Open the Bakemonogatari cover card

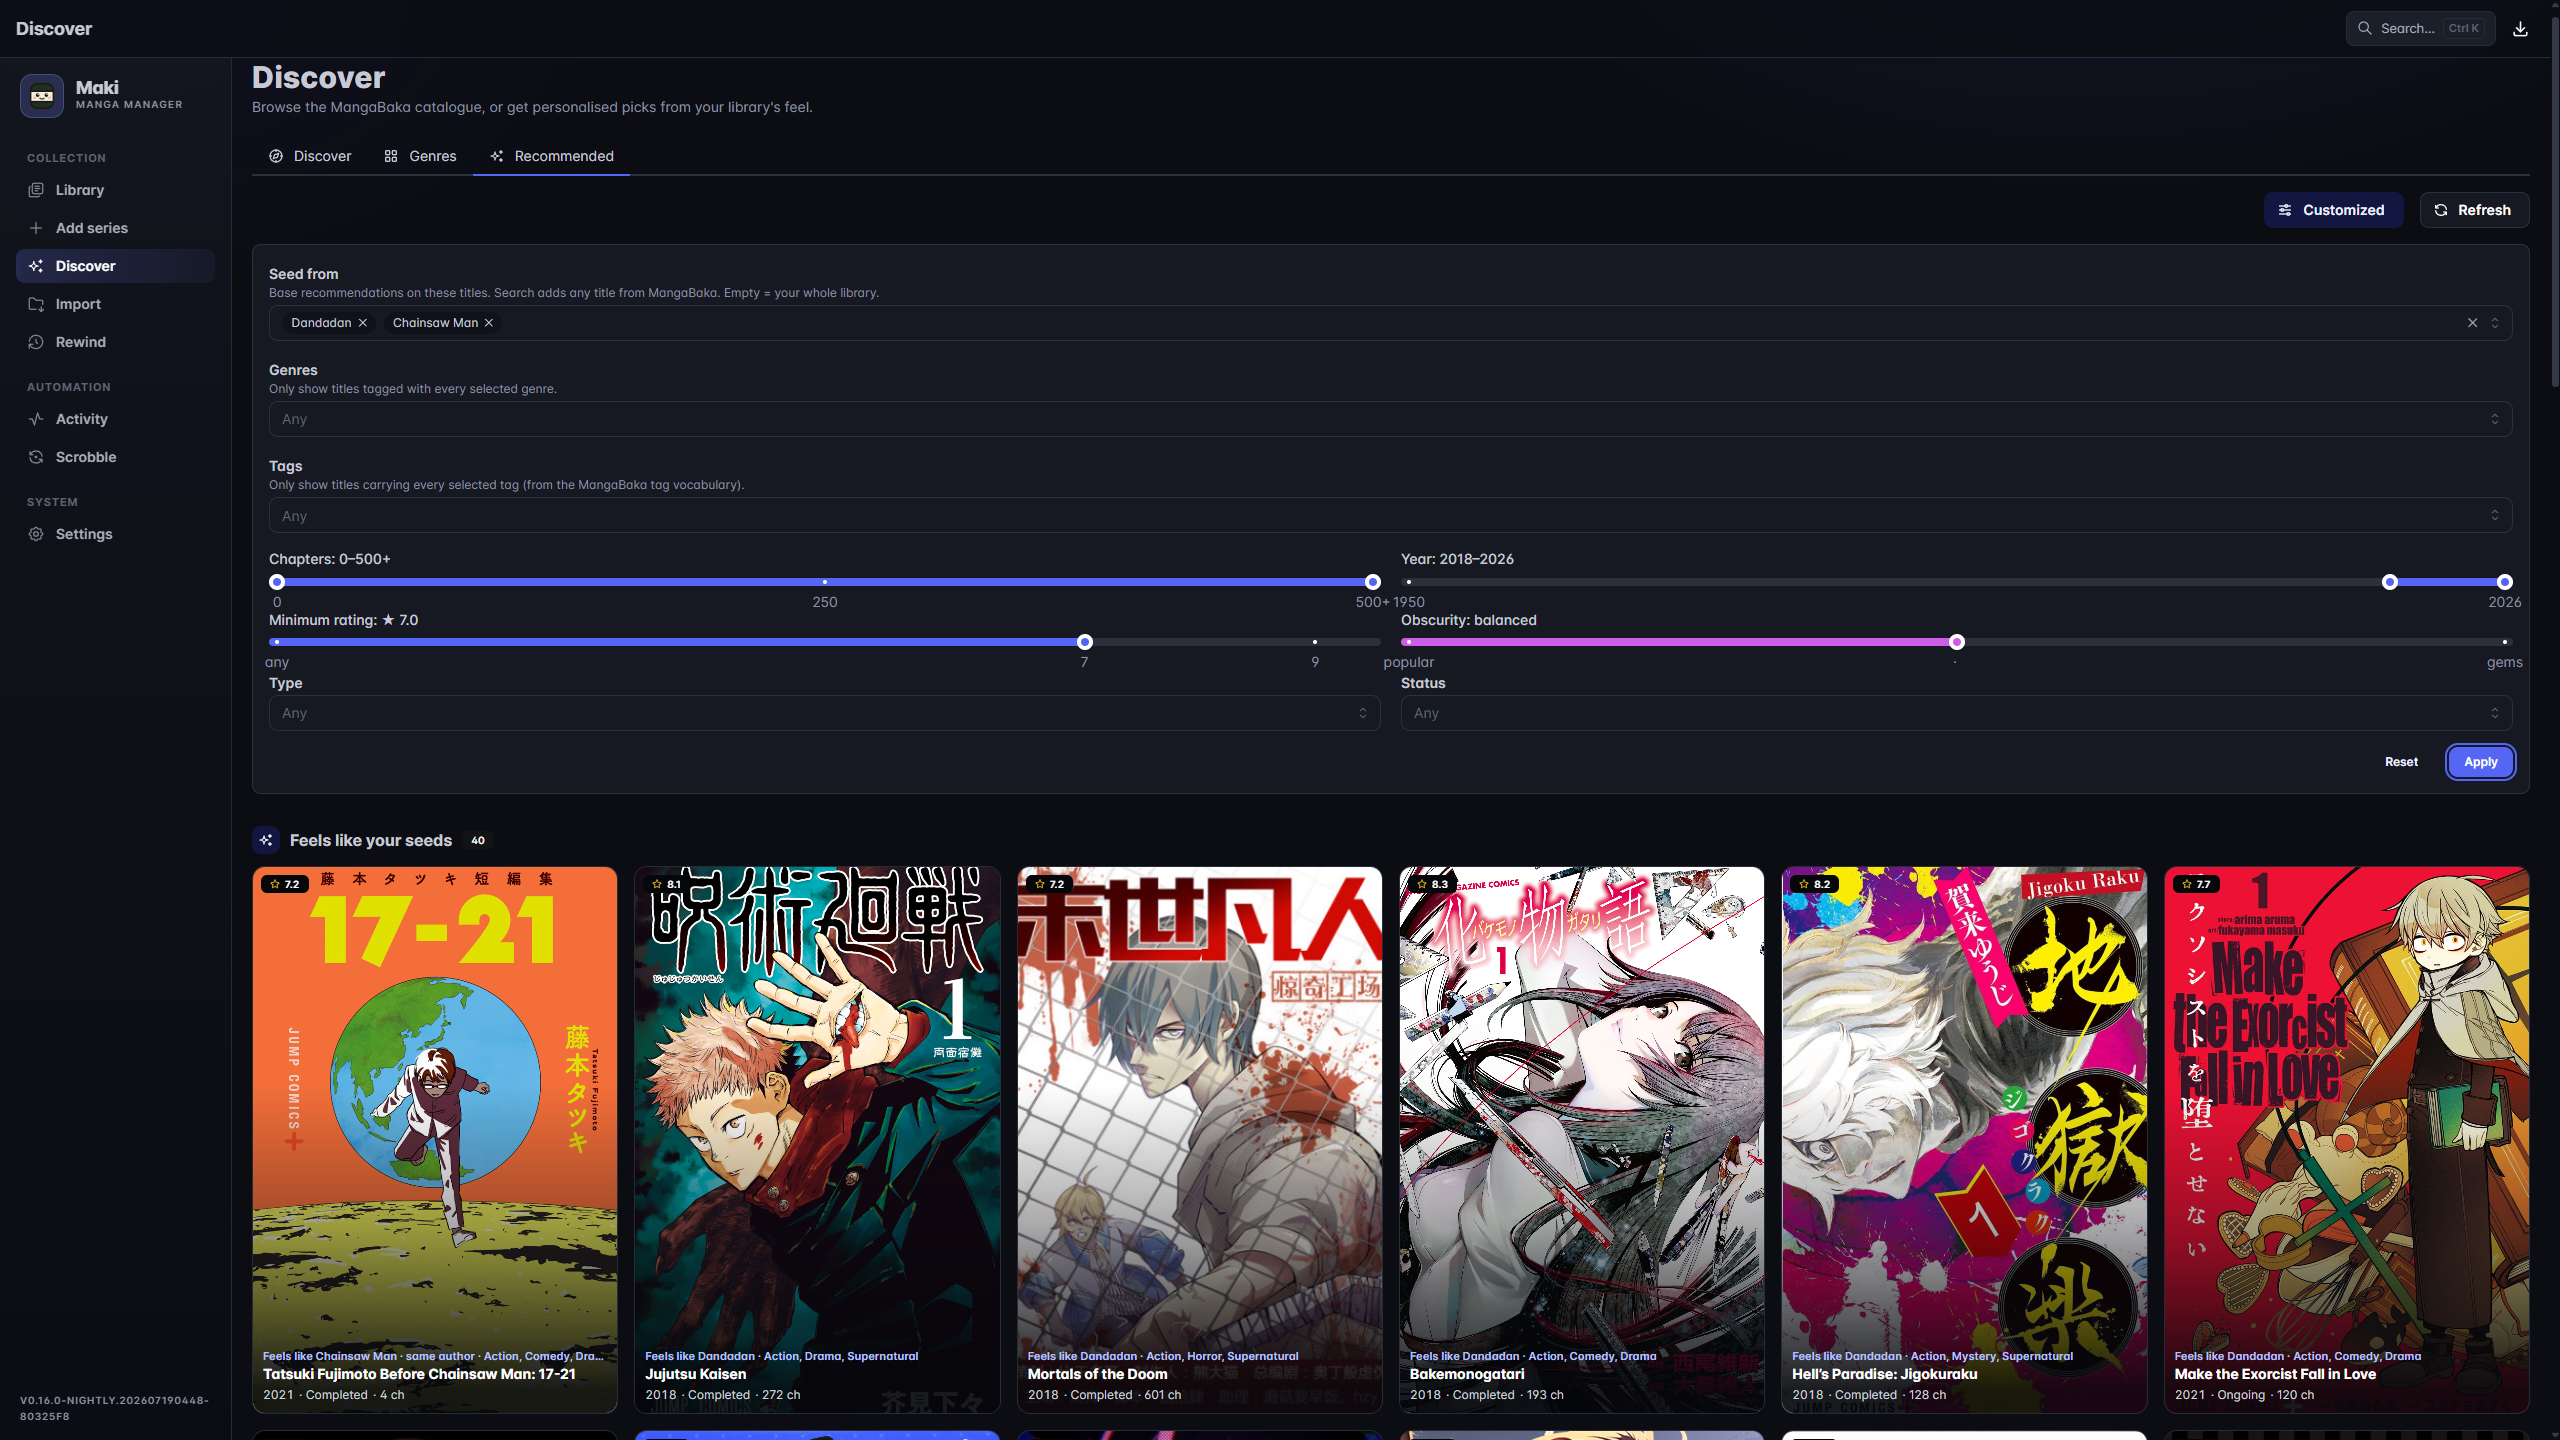1582,1140
